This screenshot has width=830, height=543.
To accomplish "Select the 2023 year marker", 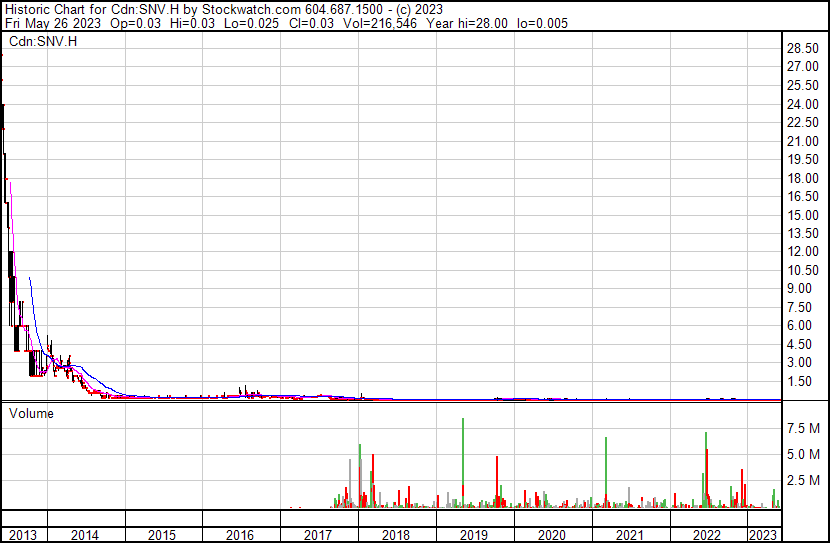I will [764, 535].
